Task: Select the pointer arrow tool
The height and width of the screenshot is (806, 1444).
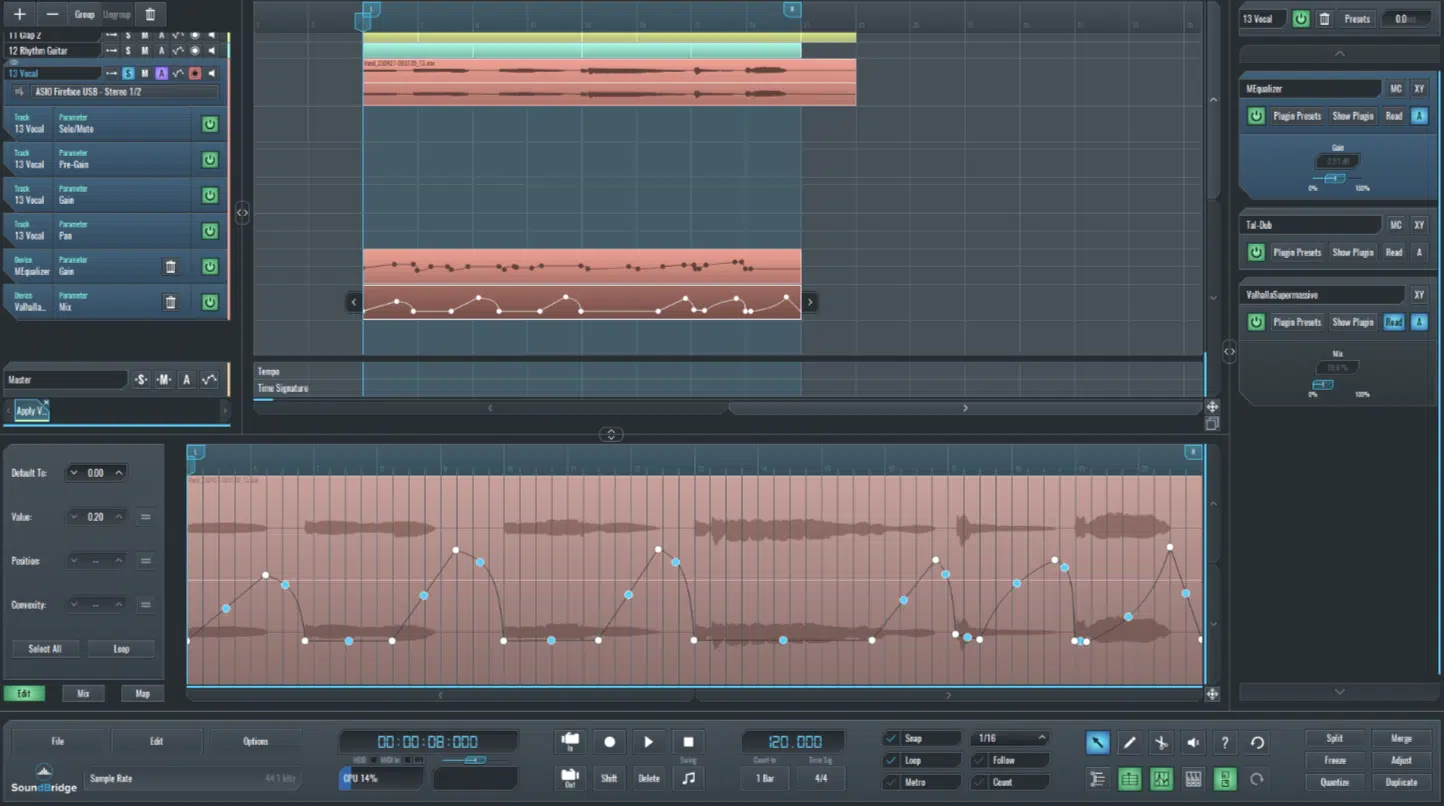Action: point(1097,742)
